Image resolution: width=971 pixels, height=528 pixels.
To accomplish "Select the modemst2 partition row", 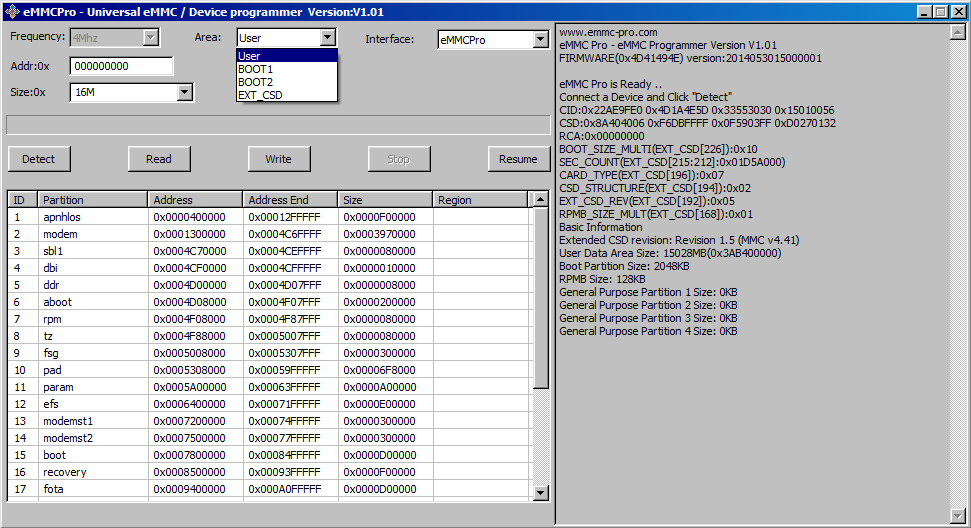I will 269,438.
